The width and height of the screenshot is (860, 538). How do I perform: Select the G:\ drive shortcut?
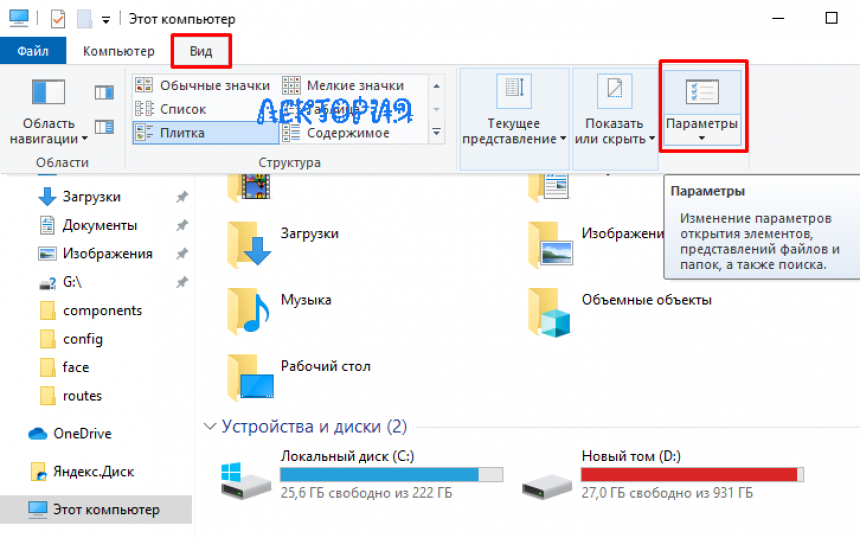point(60,282)
